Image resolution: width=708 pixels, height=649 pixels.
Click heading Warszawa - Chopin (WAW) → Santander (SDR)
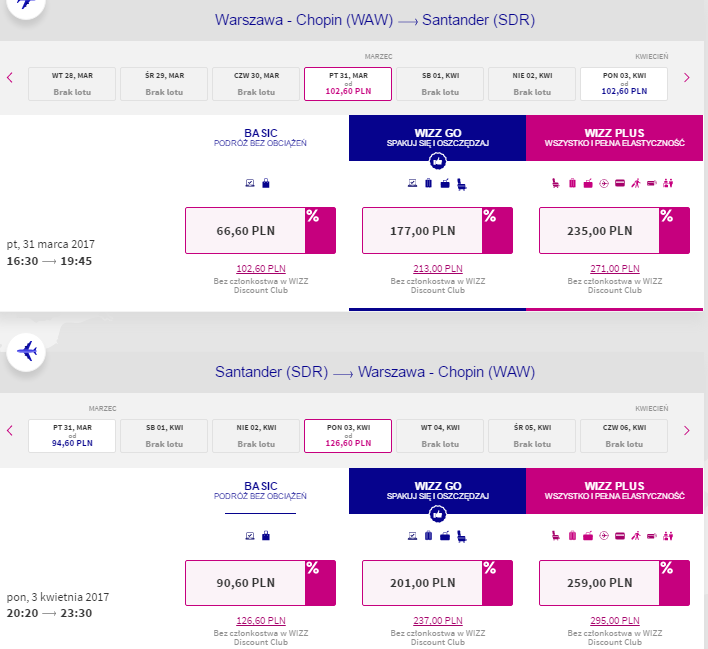[x=375, y=20]
